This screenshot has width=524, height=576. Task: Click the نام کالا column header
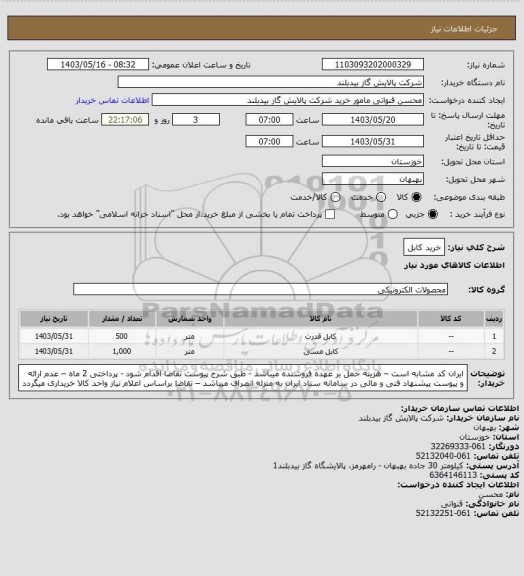point(320,318)
